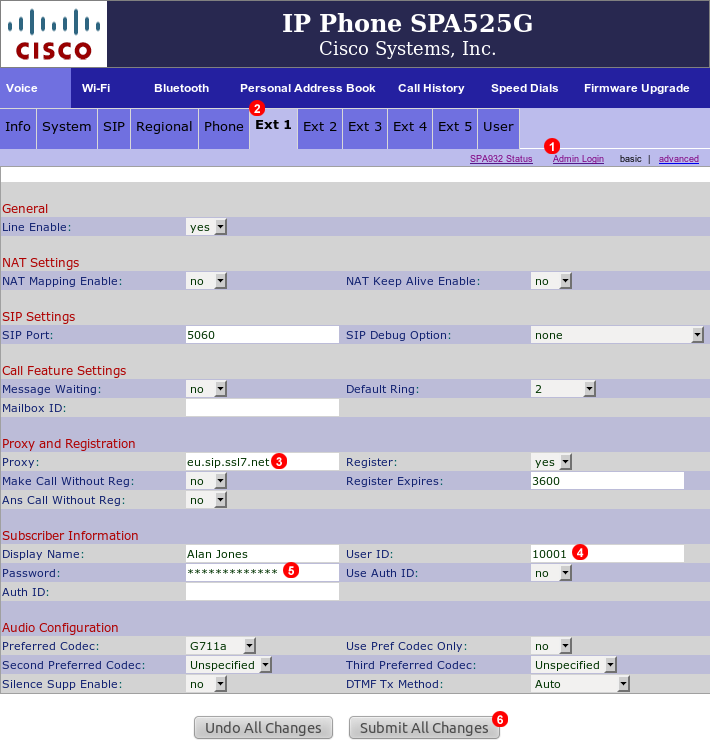Switch to advanced view link
This screenshot has width=710, height=749.
point(678,159)
